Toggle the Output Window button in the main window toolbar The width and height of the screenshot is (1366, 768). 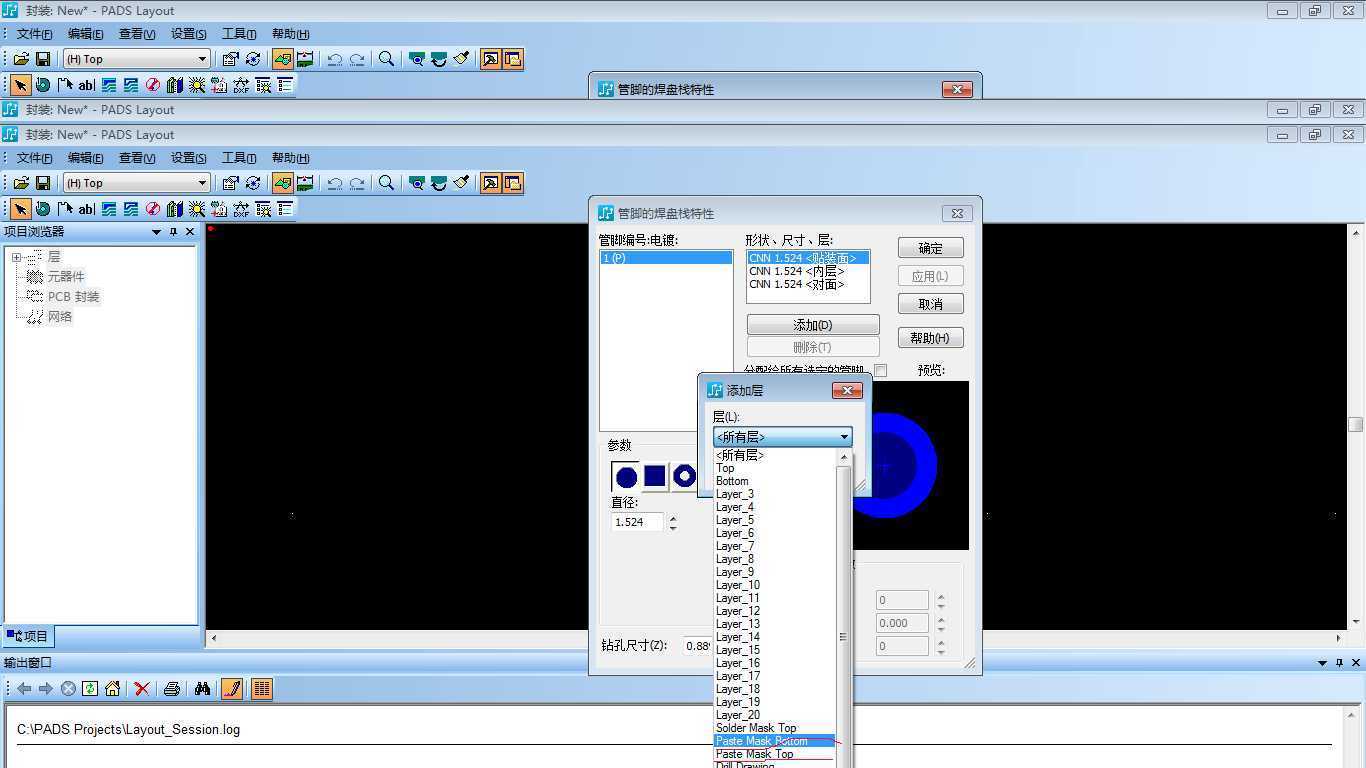490,183
